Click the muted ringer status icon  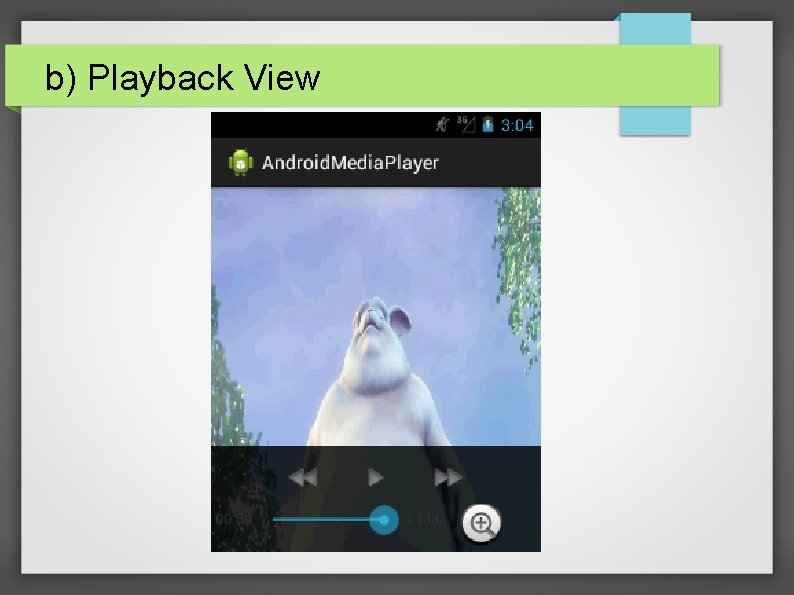(x=442, y=124)
